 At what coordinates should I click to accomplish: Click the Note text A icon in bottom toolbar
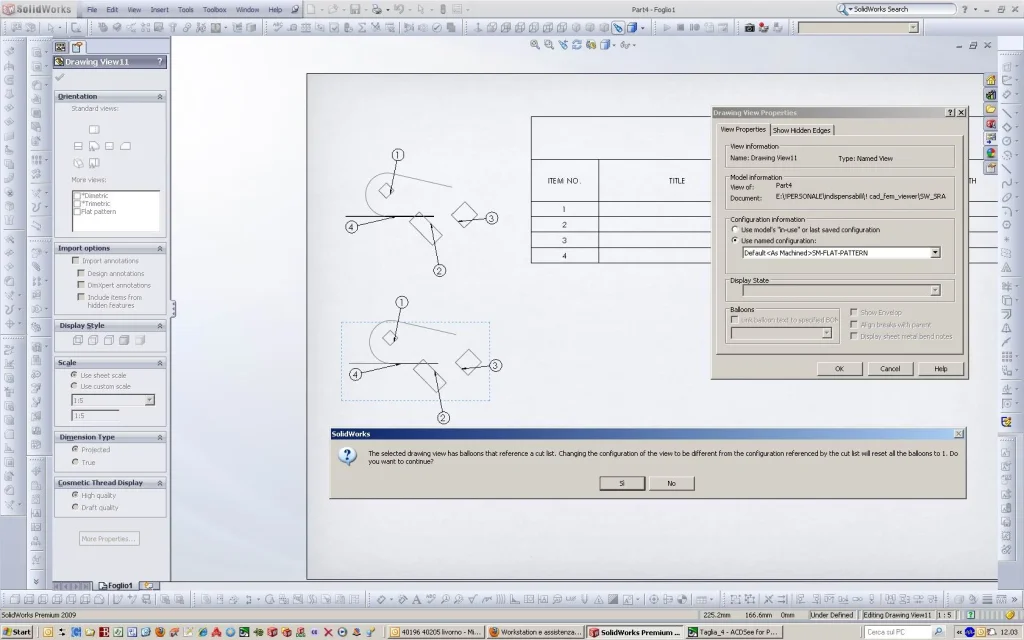click(x=416, y=599)
